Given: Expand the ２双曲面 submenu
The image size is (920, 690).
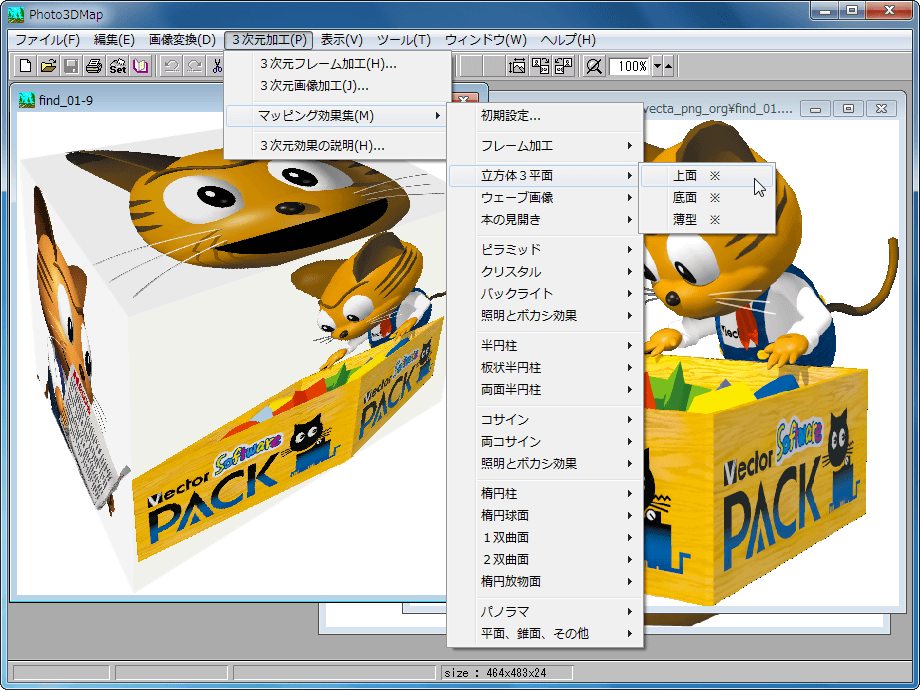Looking at the screenshot, I should pyautogui.click(x=545, y=560).
